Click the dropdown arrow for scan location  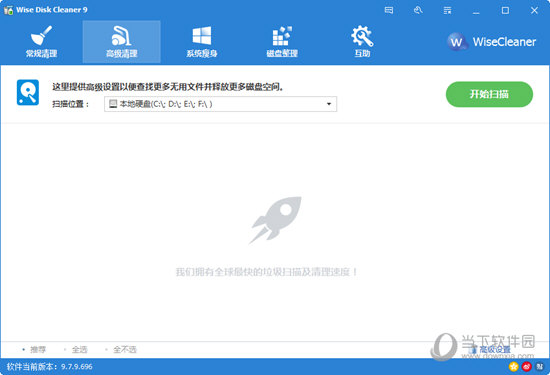coord(329,104)
